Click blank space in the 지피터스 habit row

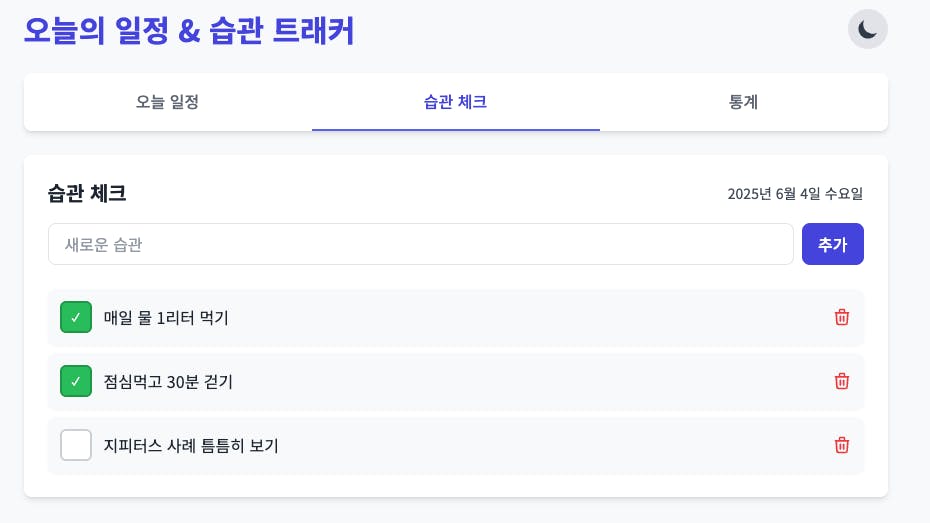pyautogui.click(x=552, y=445)
